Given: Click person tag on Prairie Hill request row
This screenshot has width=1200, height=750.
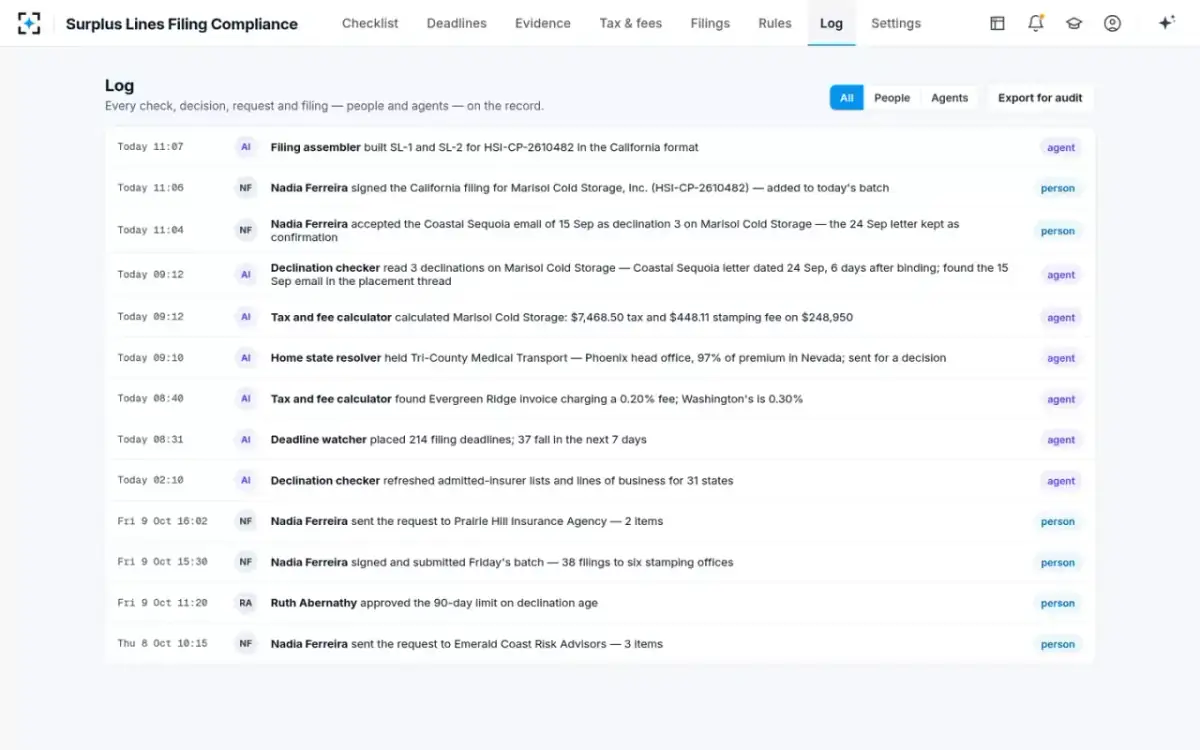Looking at the screenshot, I should [1057, 521].
